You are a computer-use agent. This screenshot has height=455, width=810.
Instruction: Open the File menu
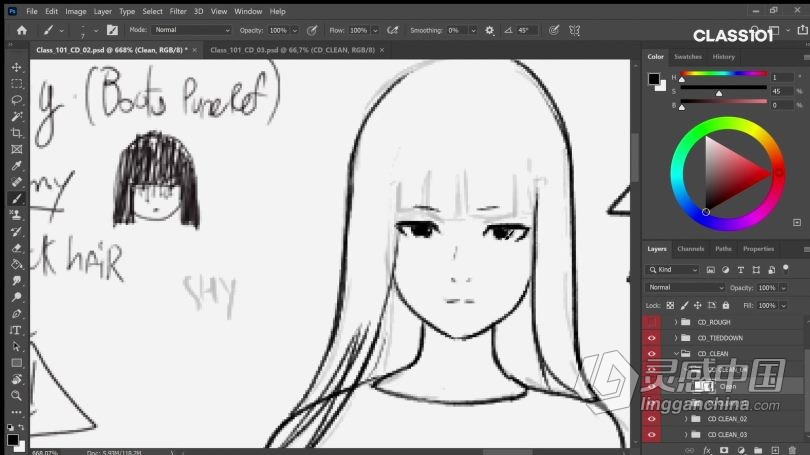pos(32,11)
